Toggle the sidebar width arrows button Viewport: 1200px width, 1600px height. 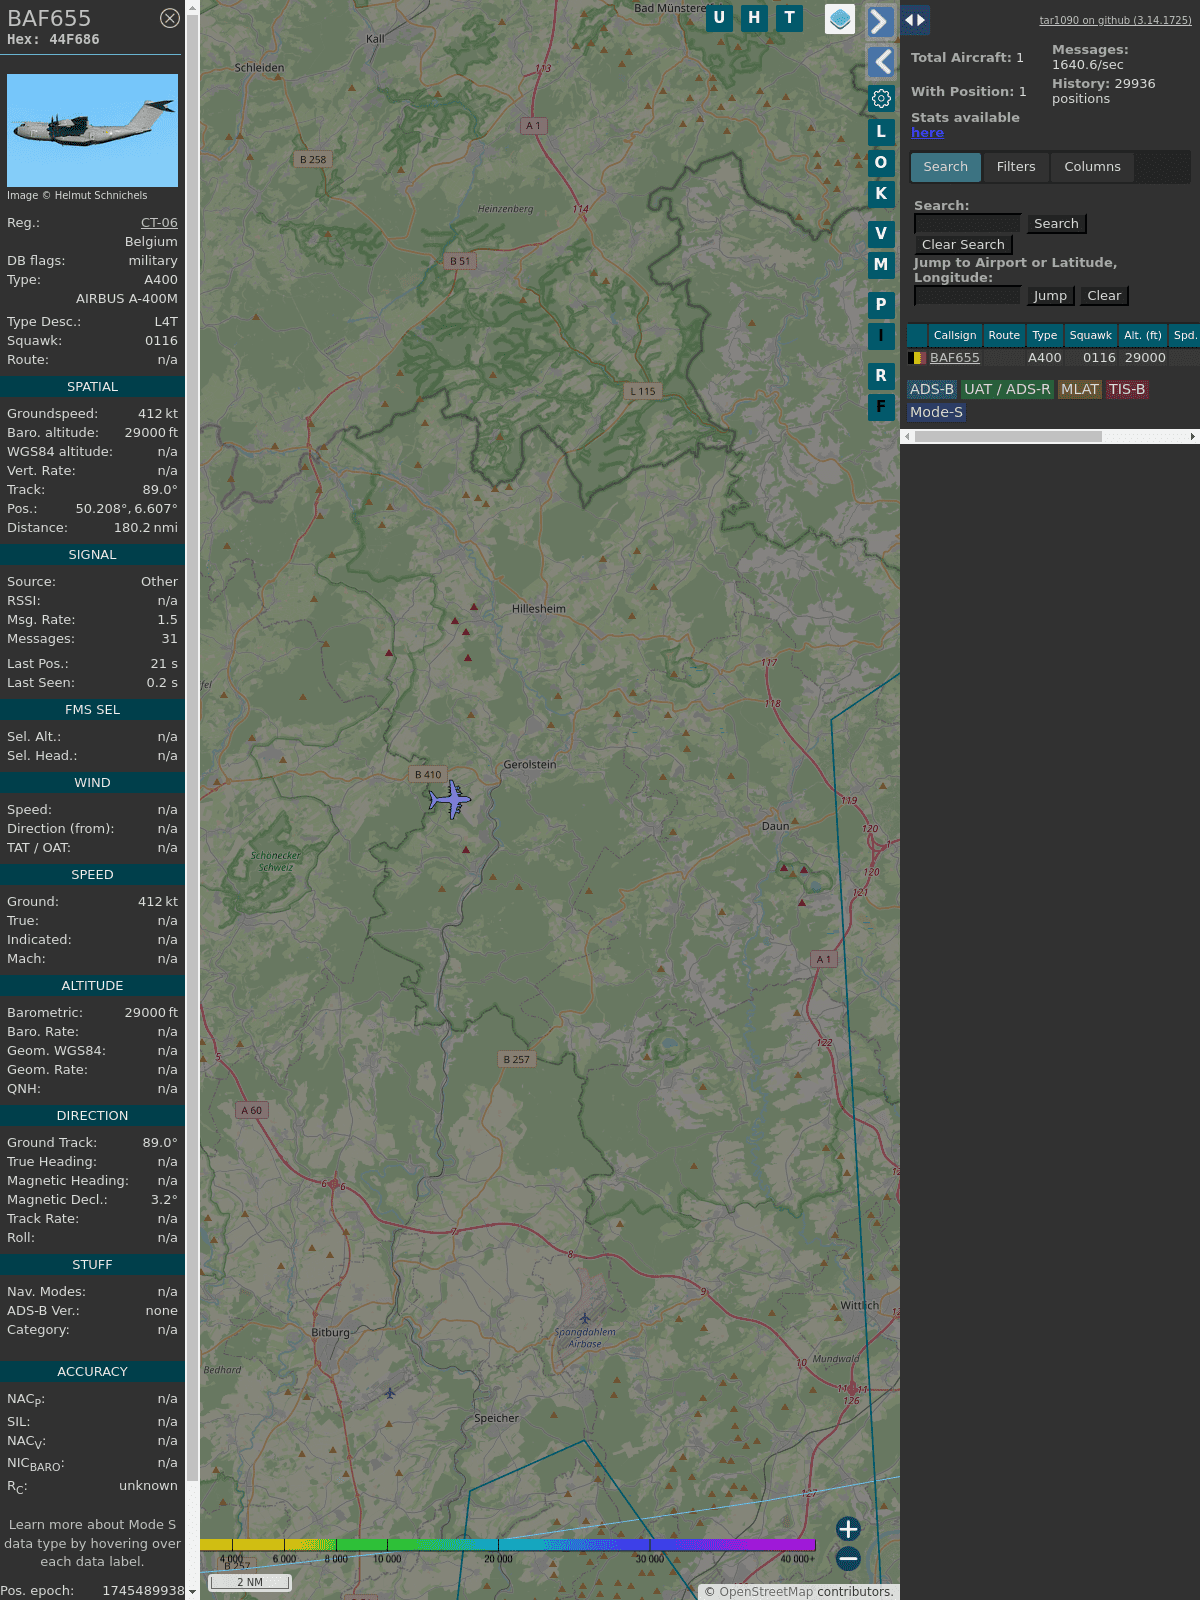pos(915,20)
